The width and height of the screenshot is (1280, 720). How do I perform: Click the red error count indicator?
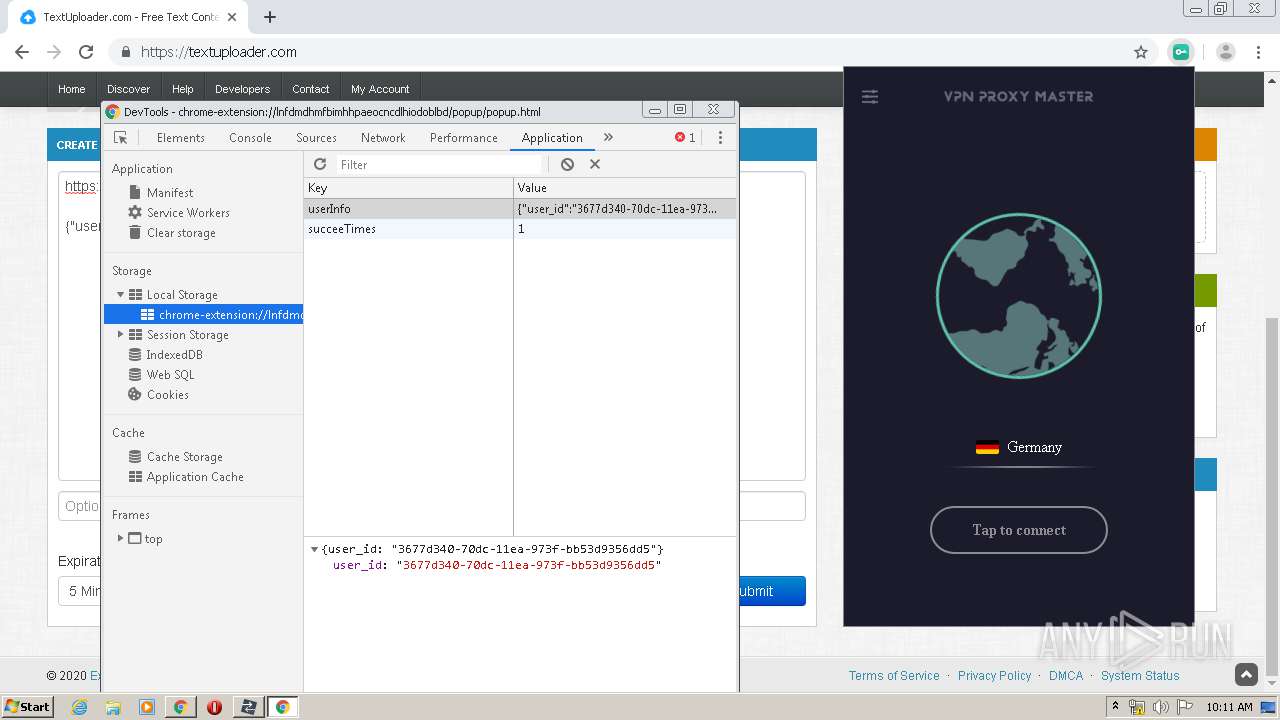click(685, 138)
